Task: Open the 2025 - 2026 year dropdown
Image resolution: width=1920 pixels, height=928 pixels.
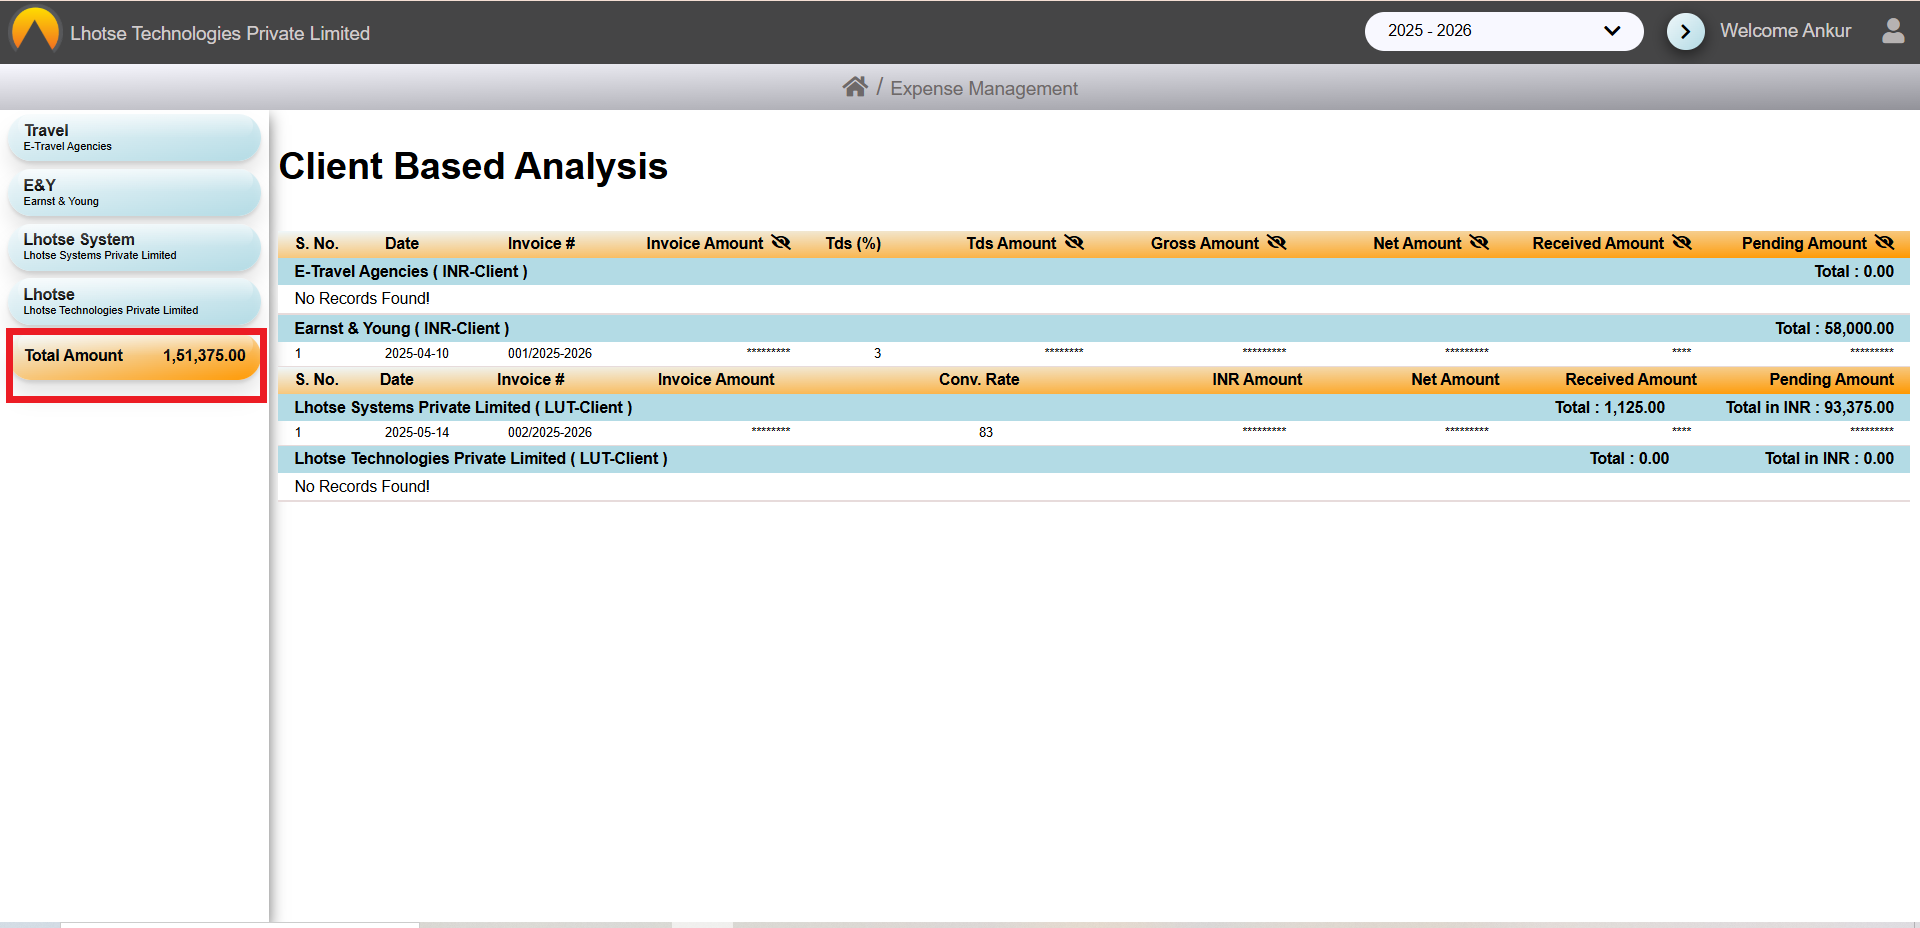Action: tap(1503, 31)
